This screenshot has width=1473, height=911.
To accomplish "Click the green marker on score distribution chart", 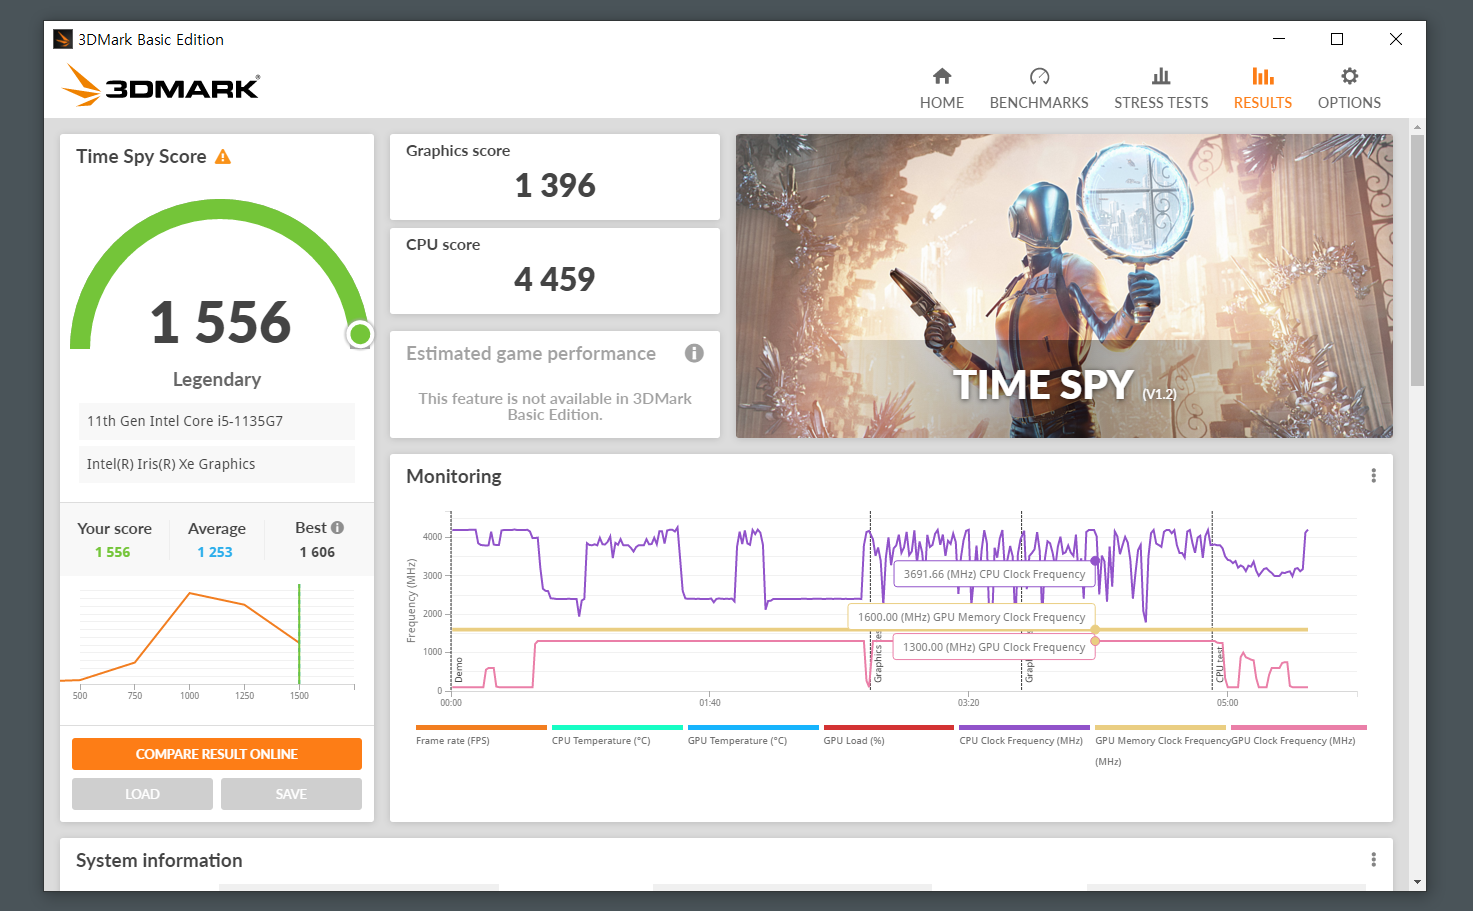I will (x=299, y=635).
